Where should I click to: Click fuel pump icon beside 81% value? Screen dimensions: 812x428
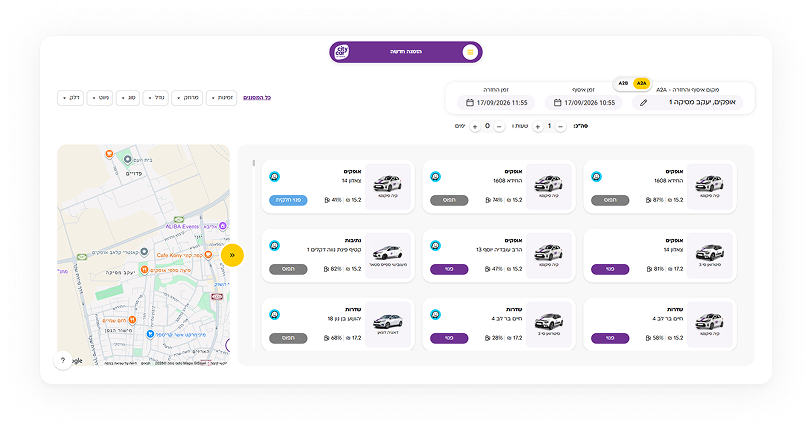tap(649, 269)
